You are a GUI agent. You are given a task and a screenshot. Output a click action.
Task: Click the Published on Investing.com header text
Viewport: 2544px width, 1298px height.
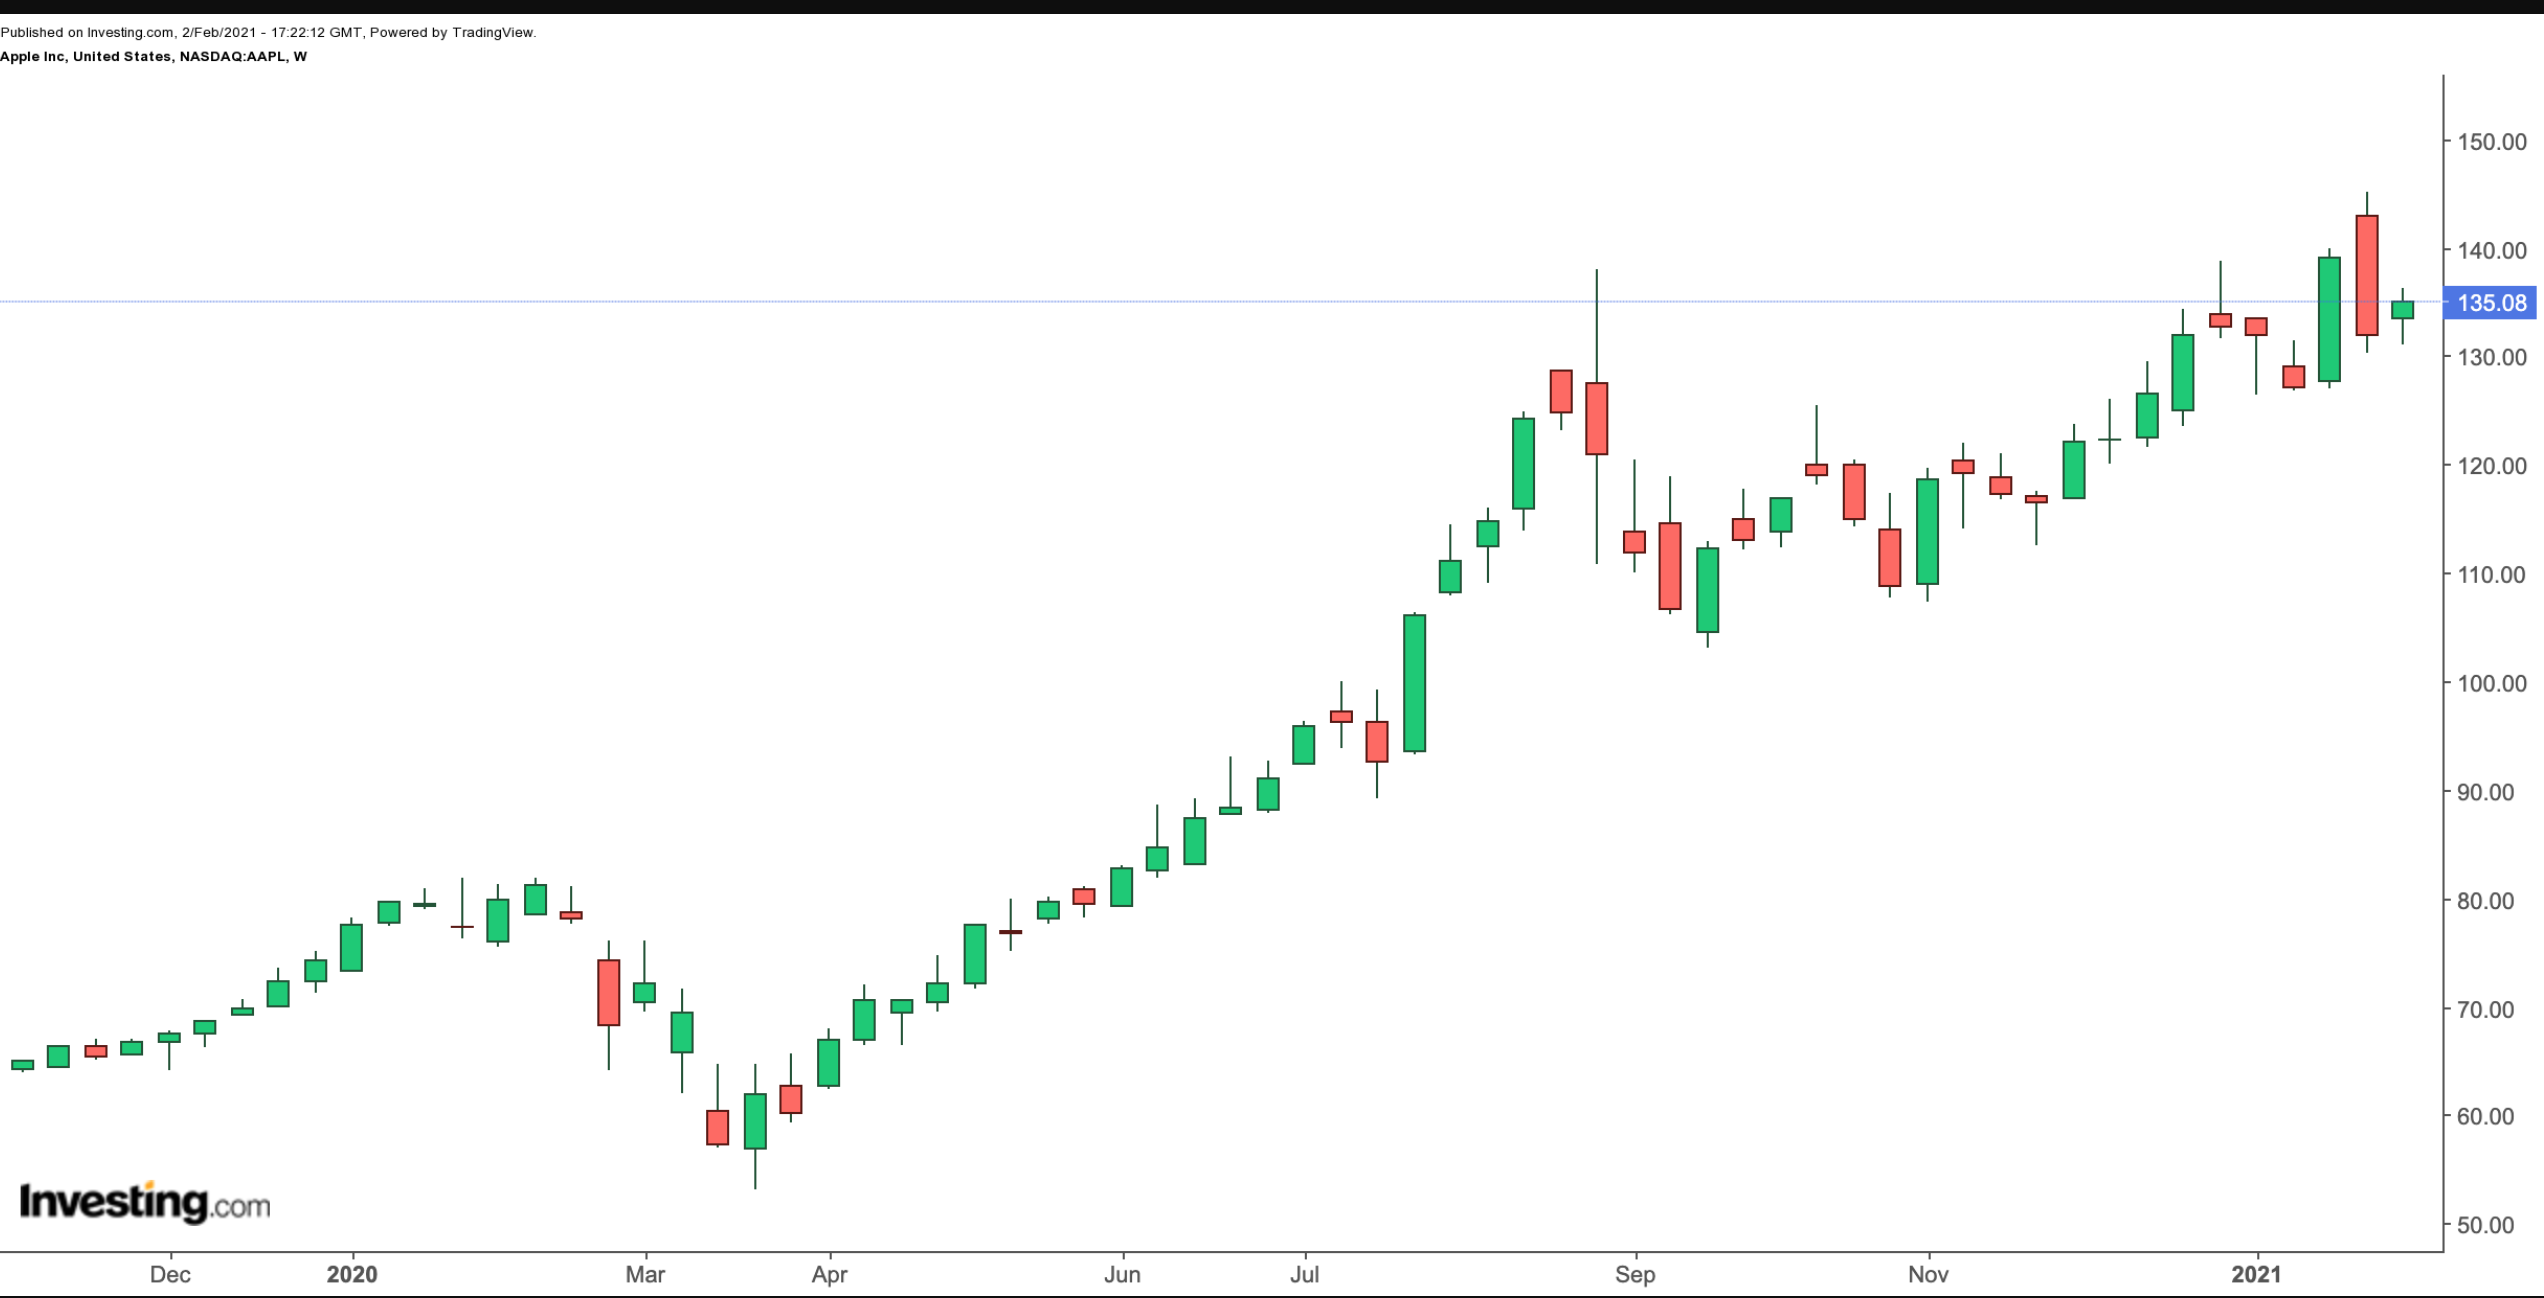(x=268, y=32)
